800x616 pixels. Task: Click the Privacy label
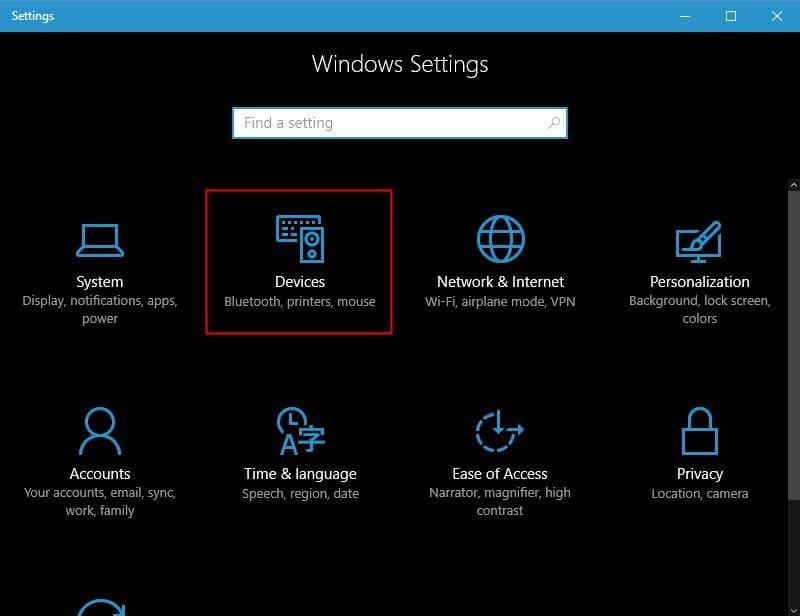pos(699,474)
